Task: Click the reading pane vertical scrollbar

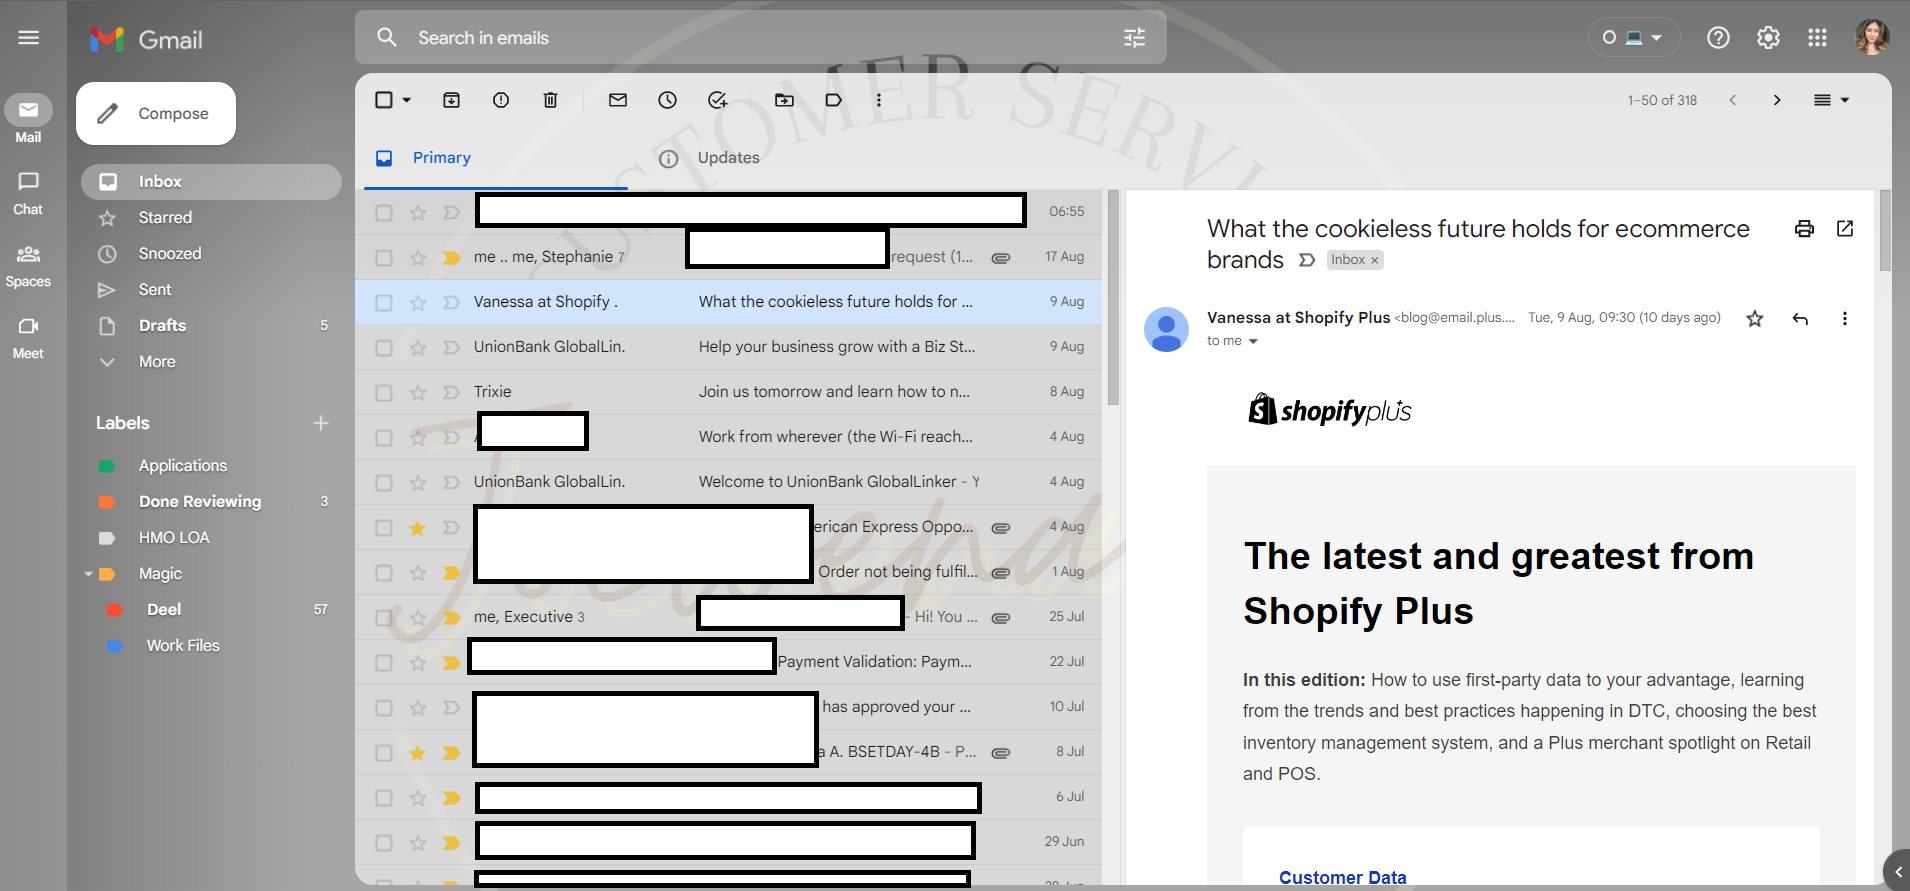Action: tap(1885, 230)
